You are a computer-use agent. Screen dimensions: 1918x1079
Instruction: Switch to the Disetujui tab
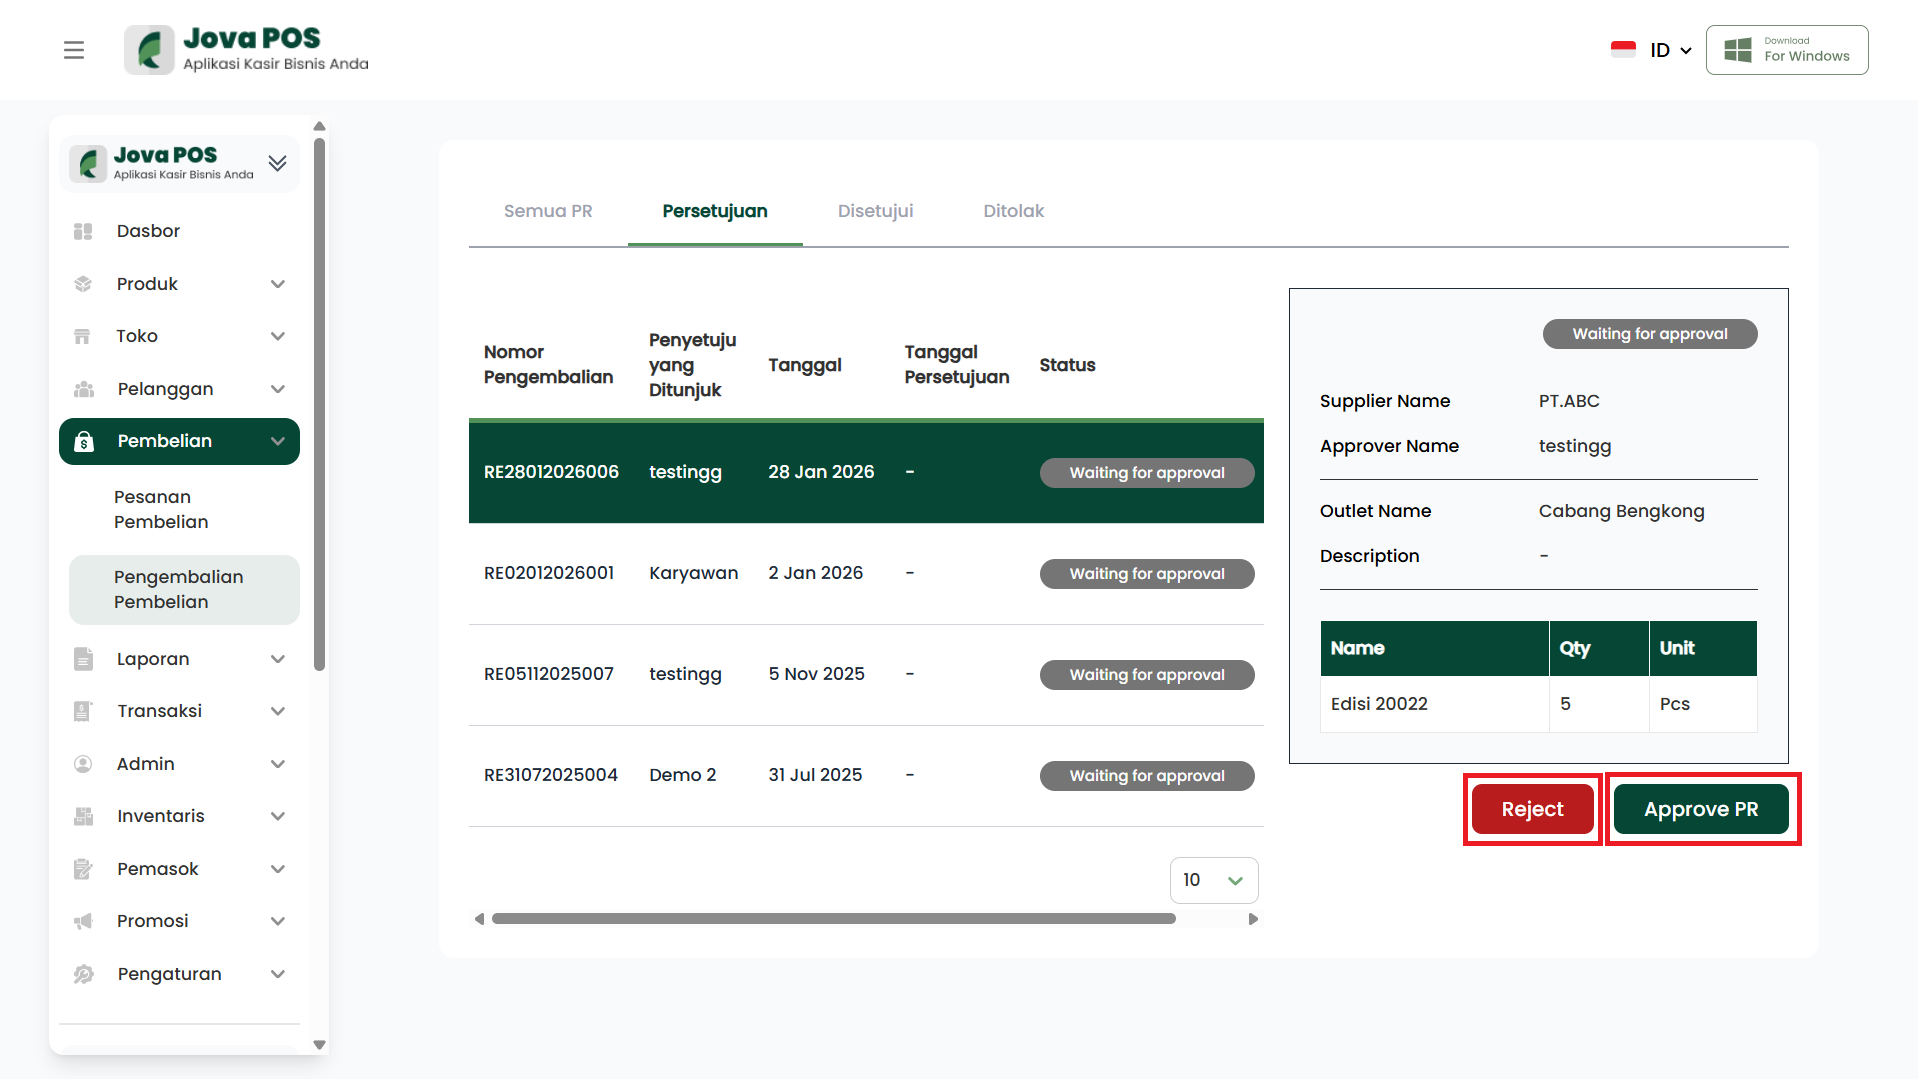click(x=875, y=211)
